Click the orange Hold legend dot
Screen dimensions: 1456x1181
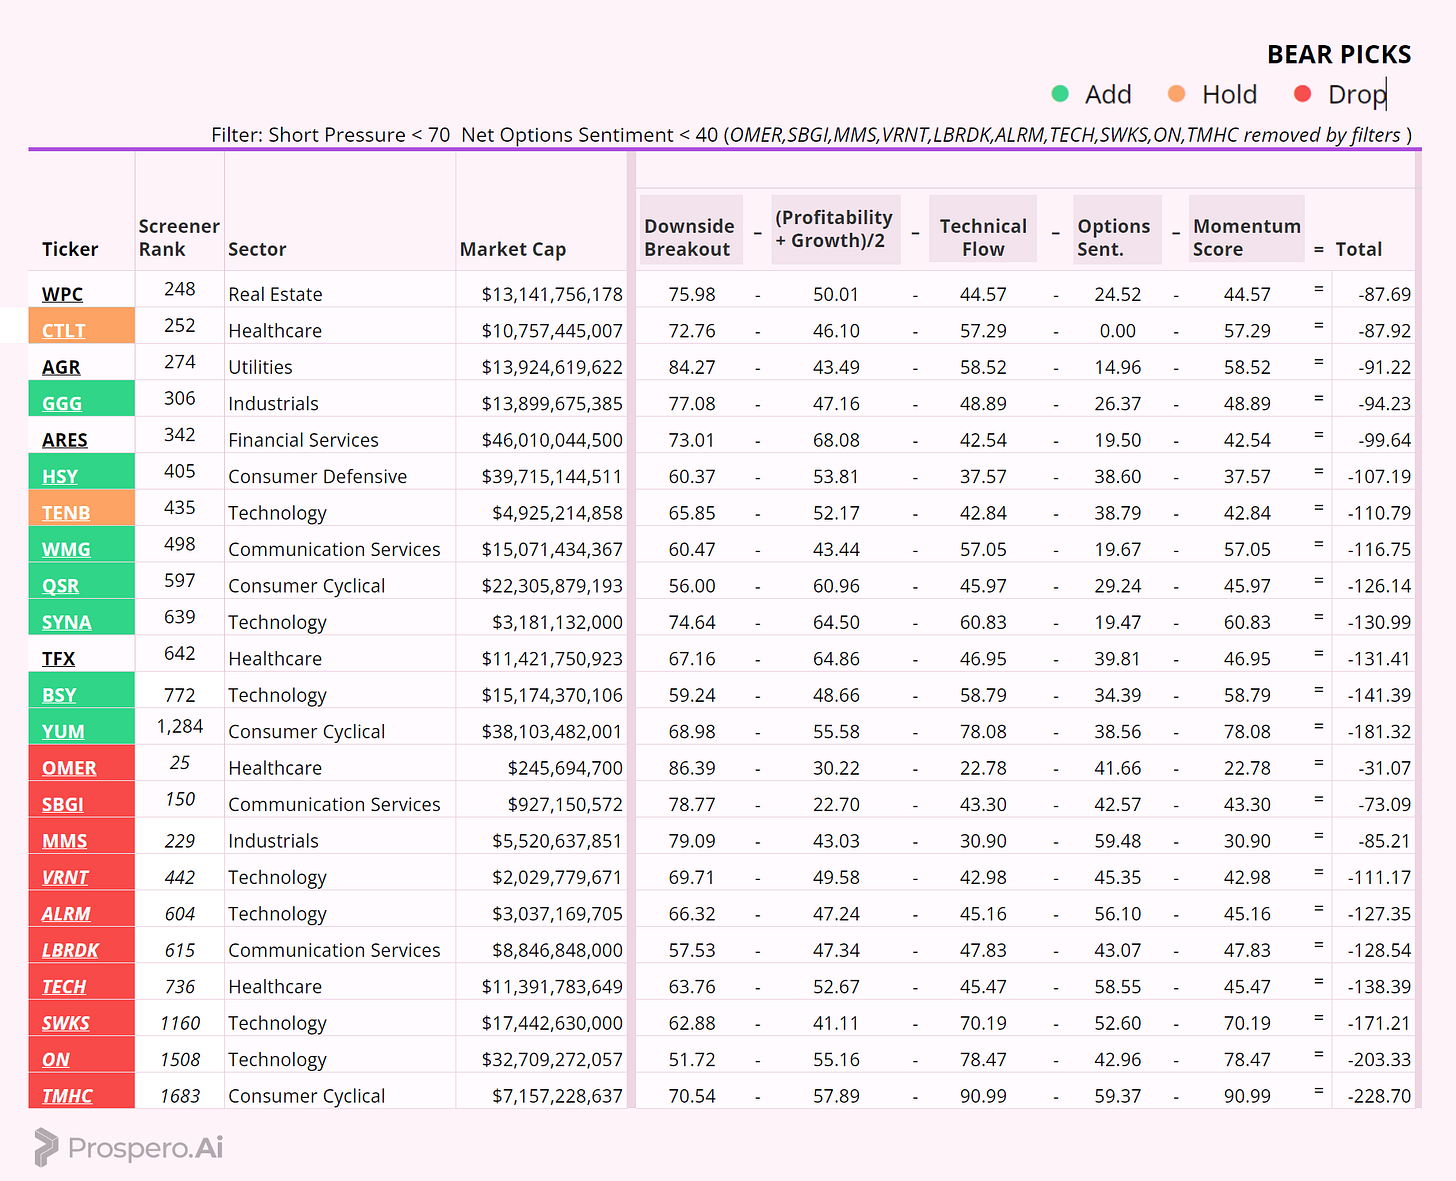pyautogui.click(x=1177, y=94)
